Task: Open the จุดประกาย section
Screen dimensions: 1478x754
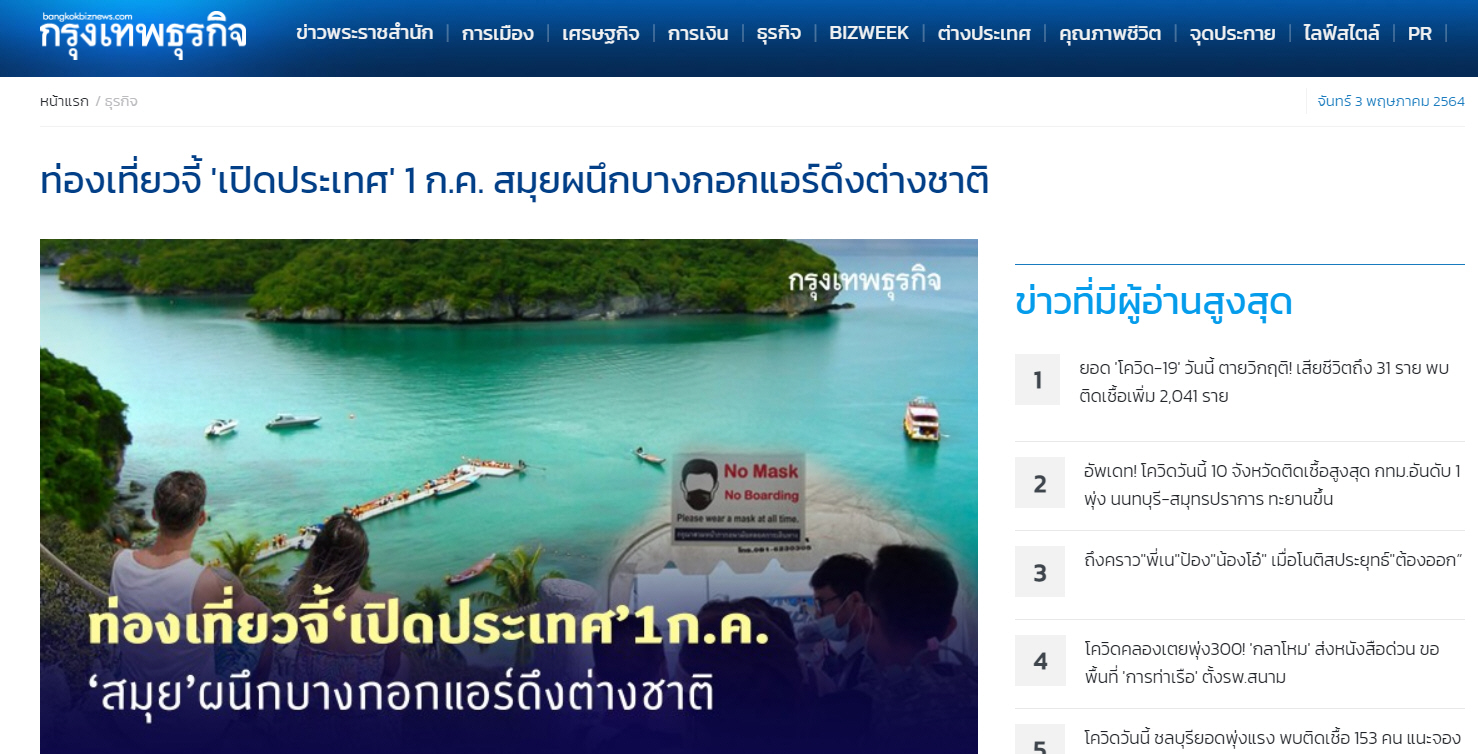Action: pos(1232,33)
